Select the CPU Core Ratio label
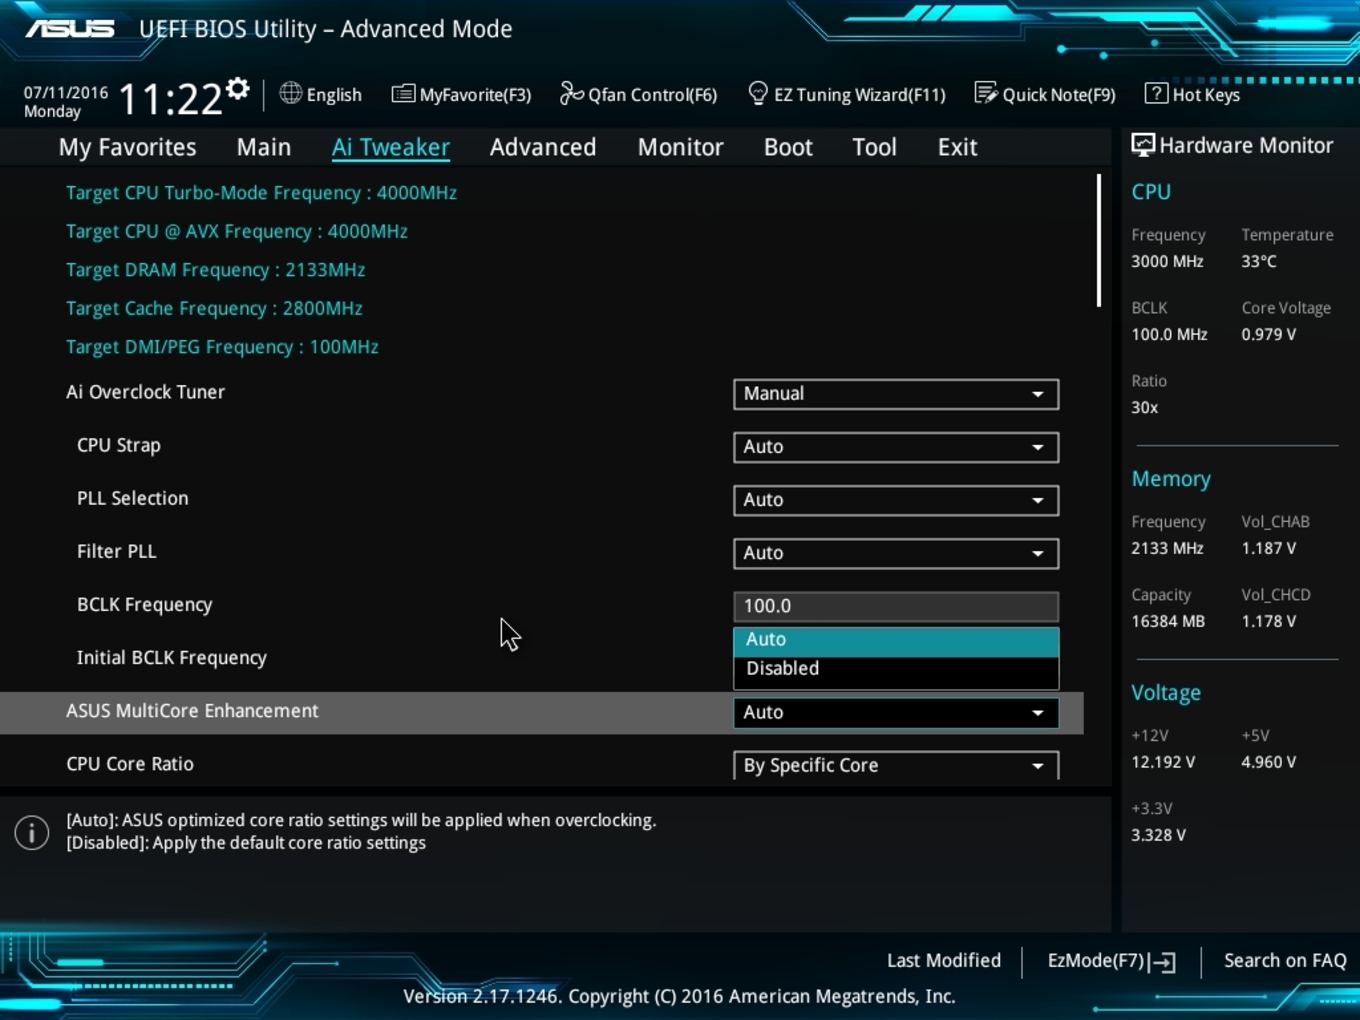The height and width of the screenshot is (1020, 1360). (x=130, y=764)
